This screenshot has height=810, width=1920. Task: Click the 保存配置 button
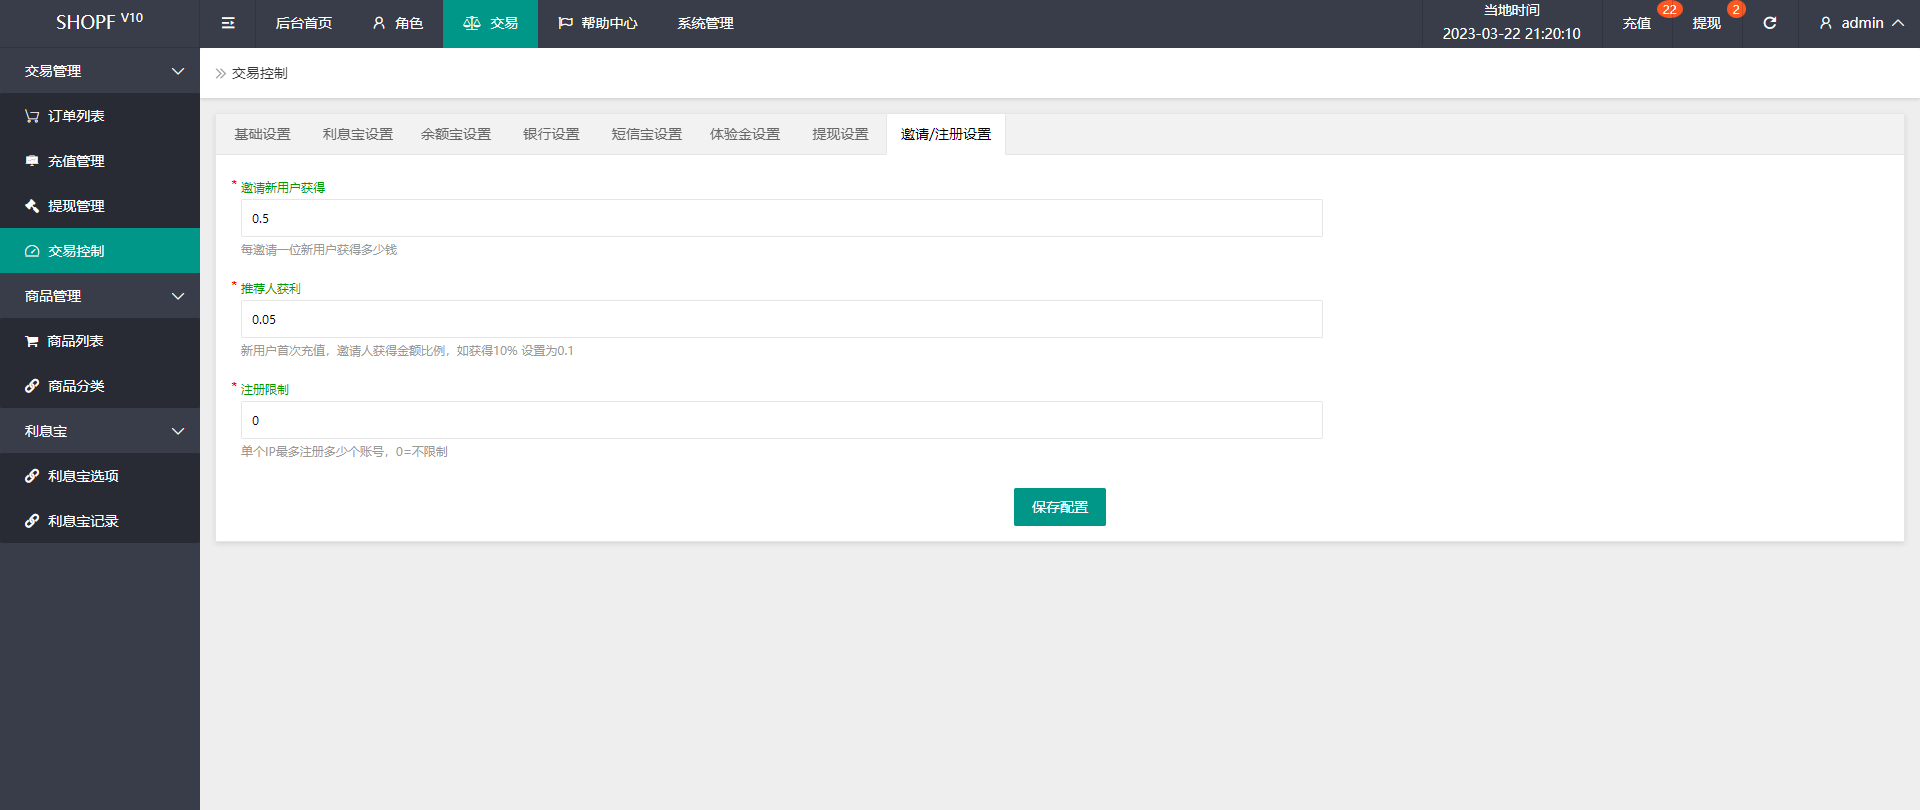pos(1059,507)
